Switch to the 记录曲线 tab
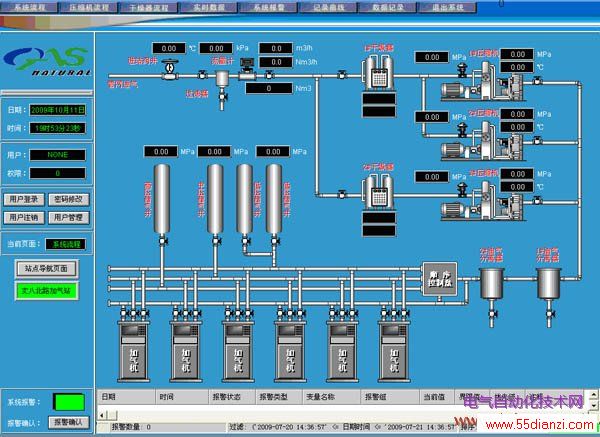Screen dimensions: 600x437 329,7
